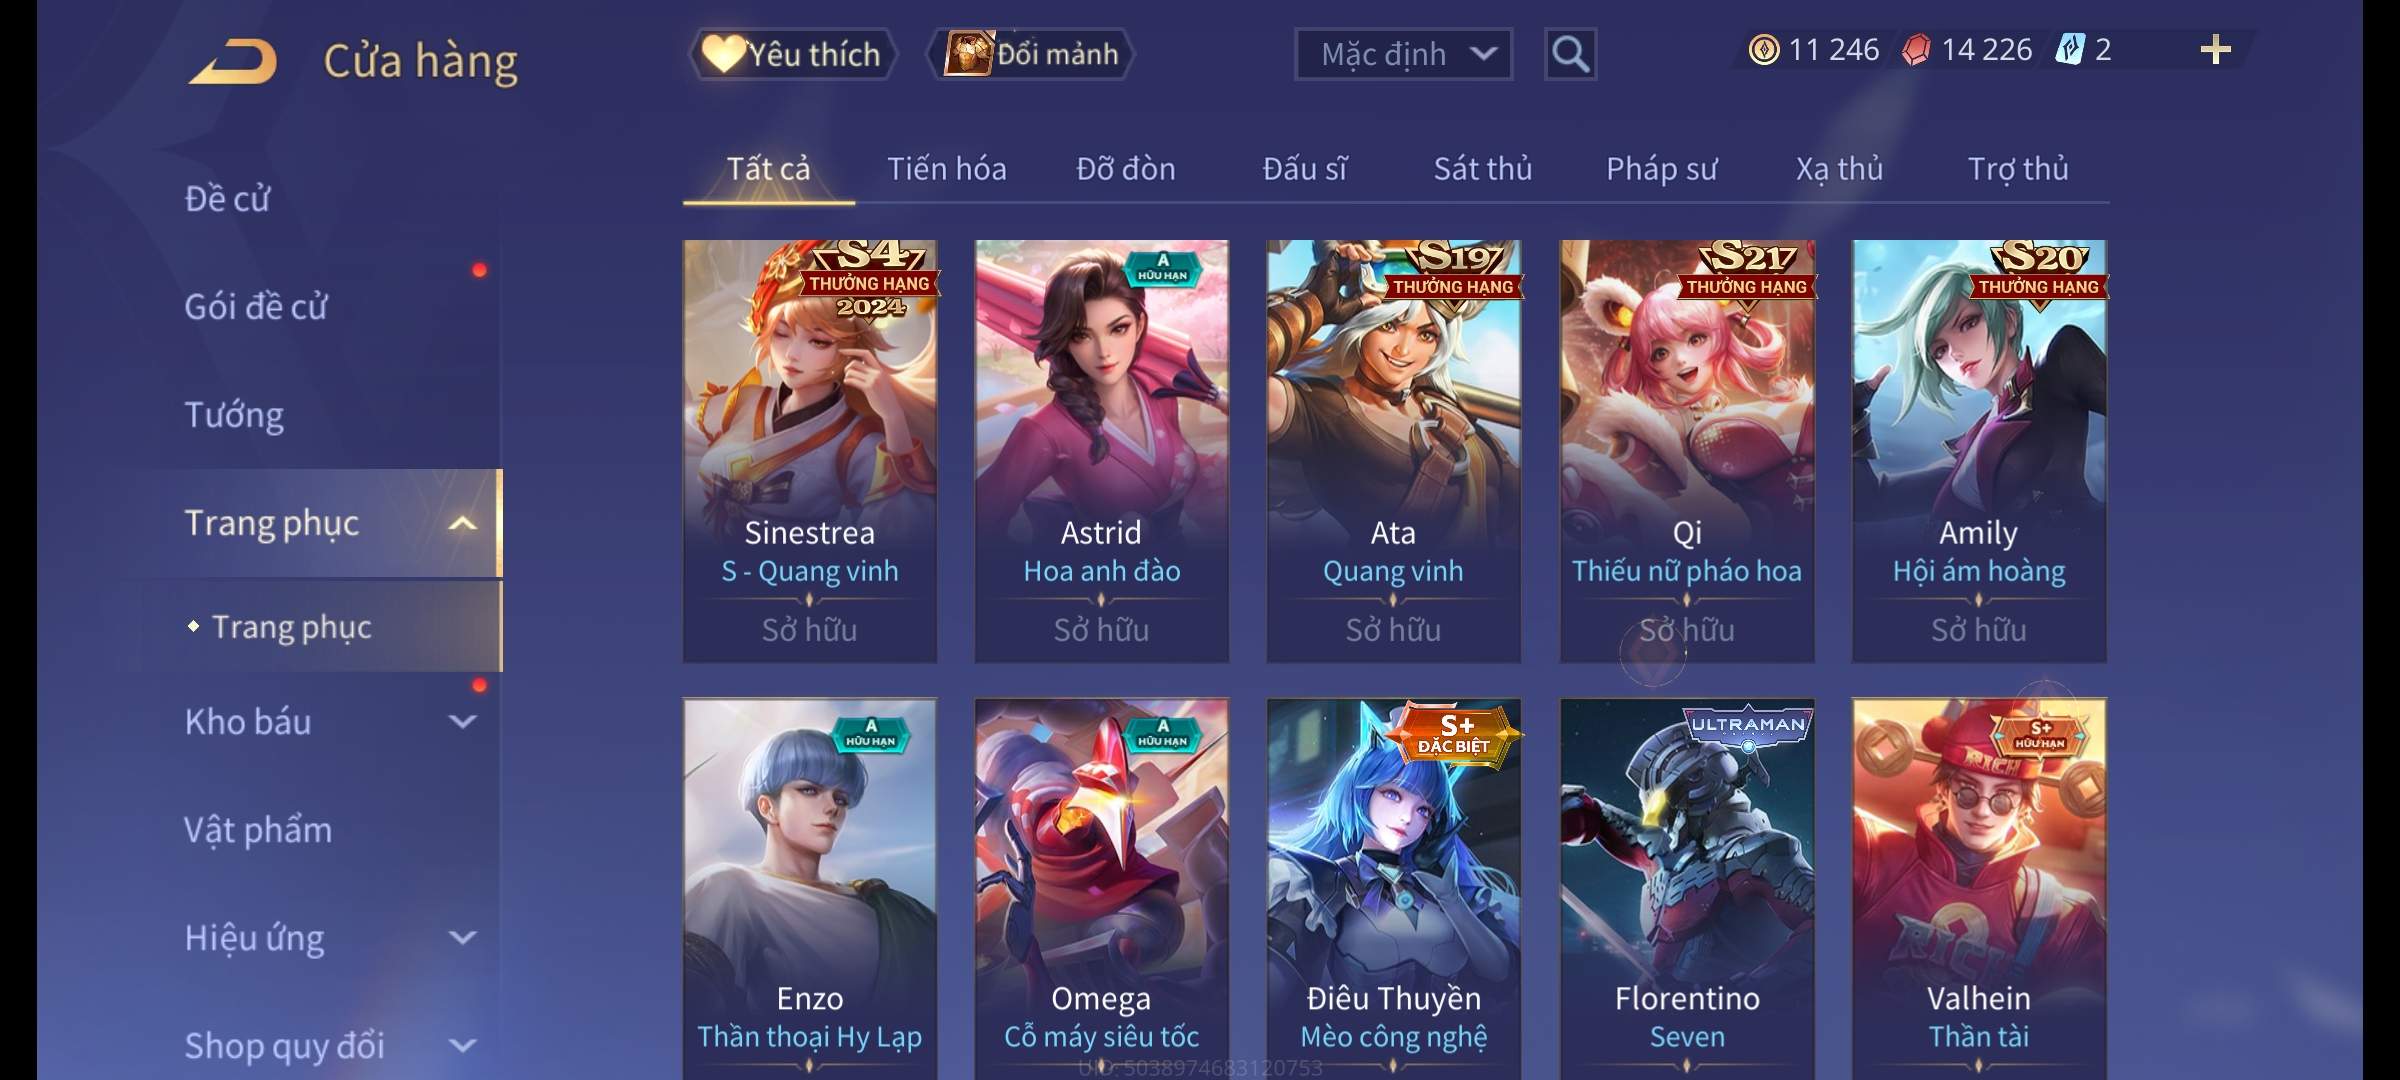The height and width of the screenshot is (1080, 2400).
Task: Open Yêu thích favorites heart button
Action: click(792, 54)
